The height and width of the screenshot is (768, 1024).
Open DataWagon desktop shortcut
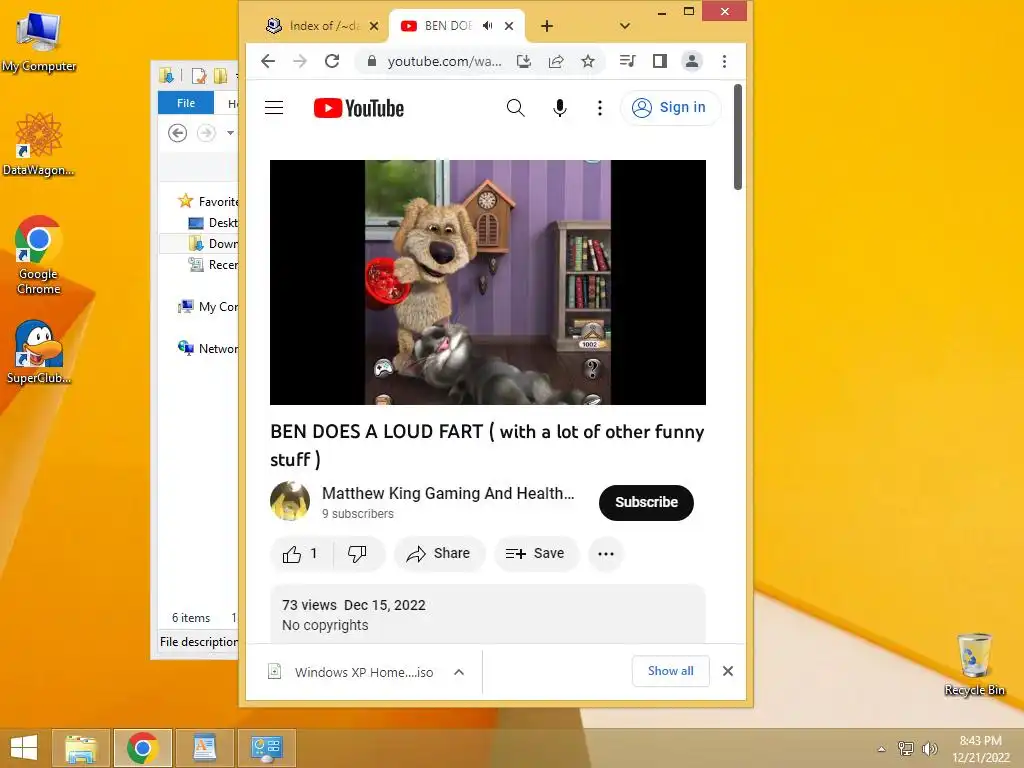(39, 144)
